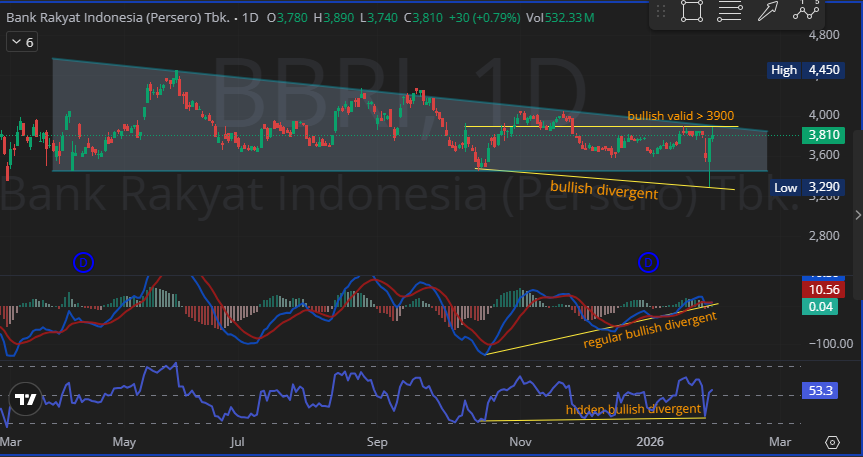
Task: Open the dividend marker near May
Action: point(83,263)
